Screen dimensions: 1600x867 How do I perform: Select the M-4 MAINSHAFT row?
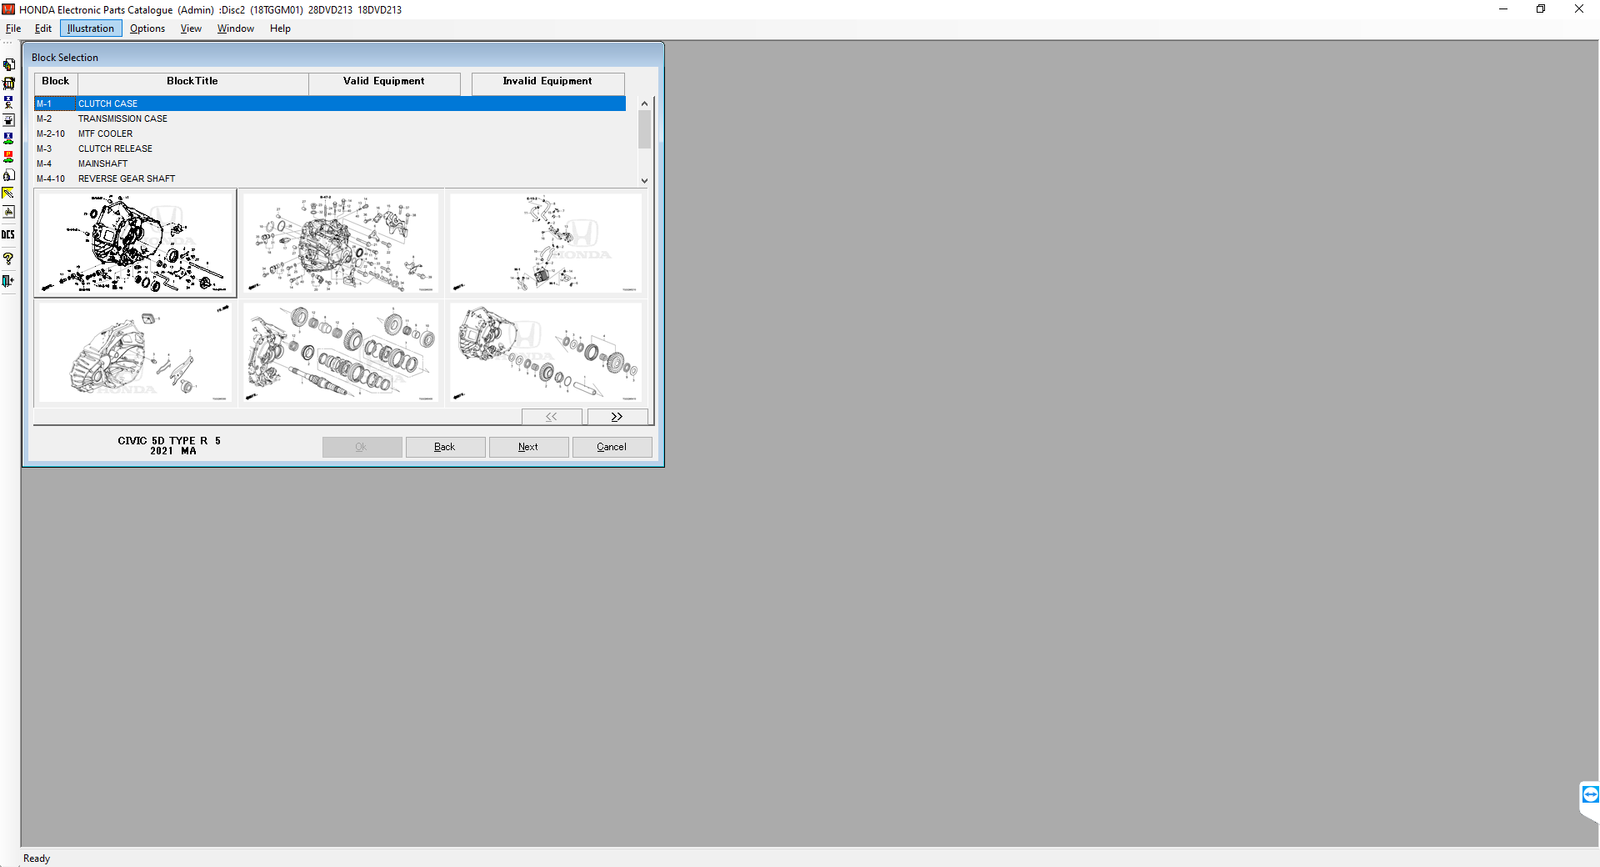330,164
